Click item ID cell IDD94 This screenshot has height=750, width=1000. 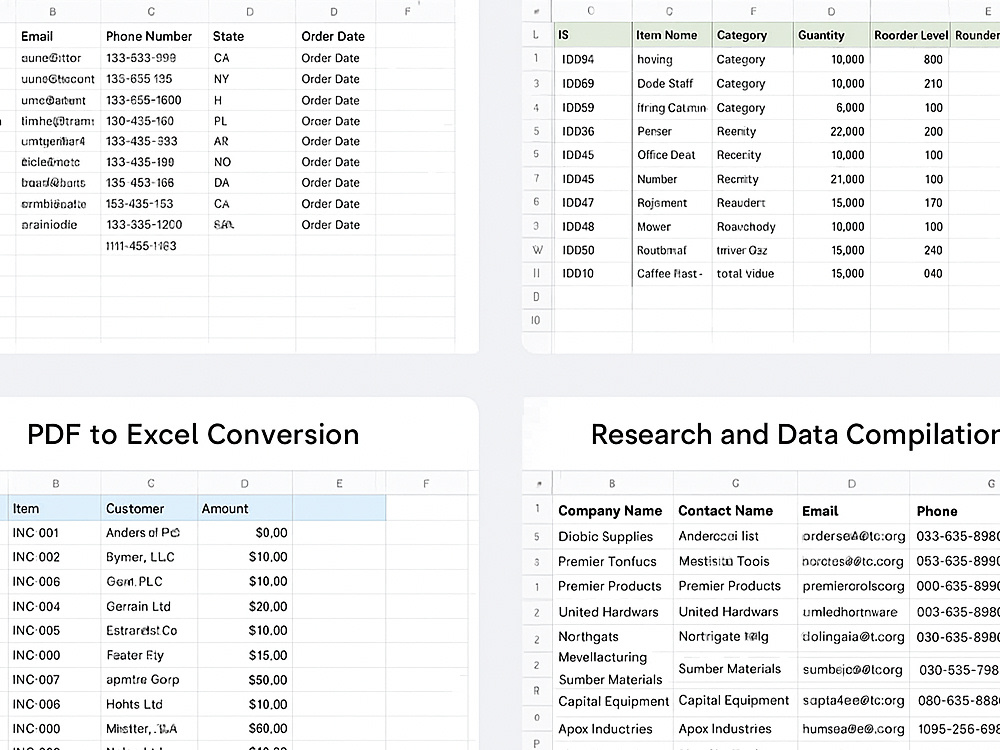click(x=593, y=59)
